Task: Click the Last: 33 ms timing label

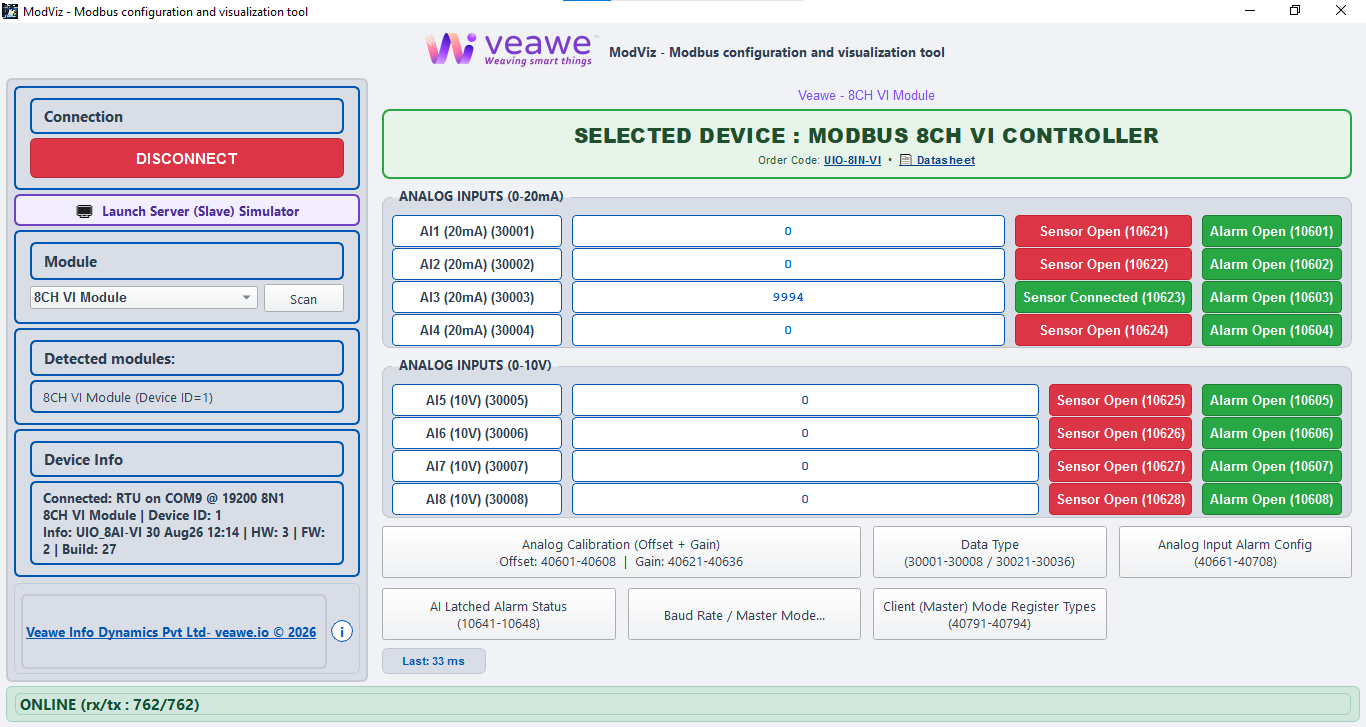Action: (434, 661)
